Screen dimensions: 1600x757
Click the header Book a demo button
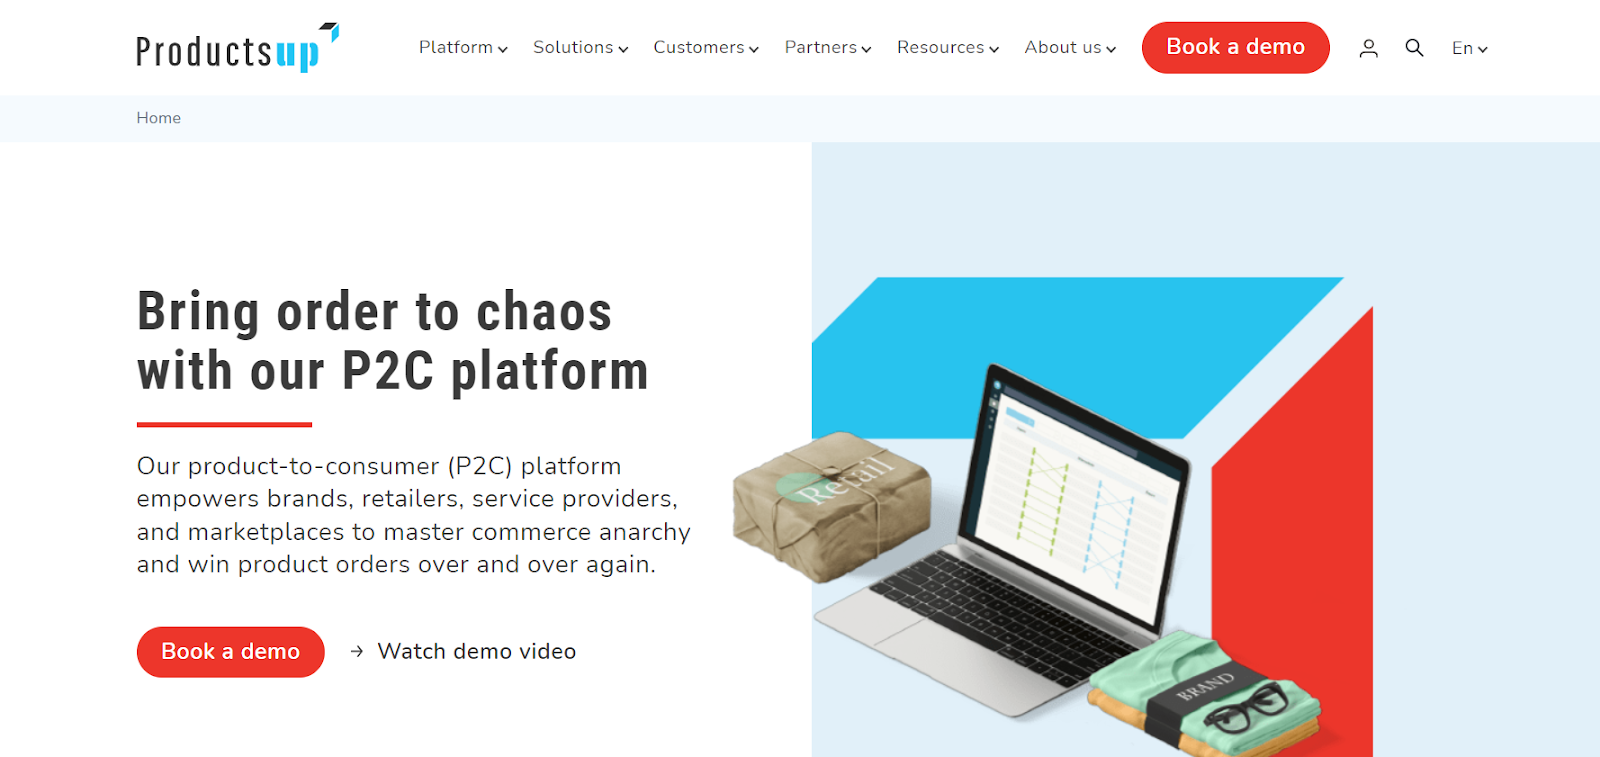tap(1236, 47)
